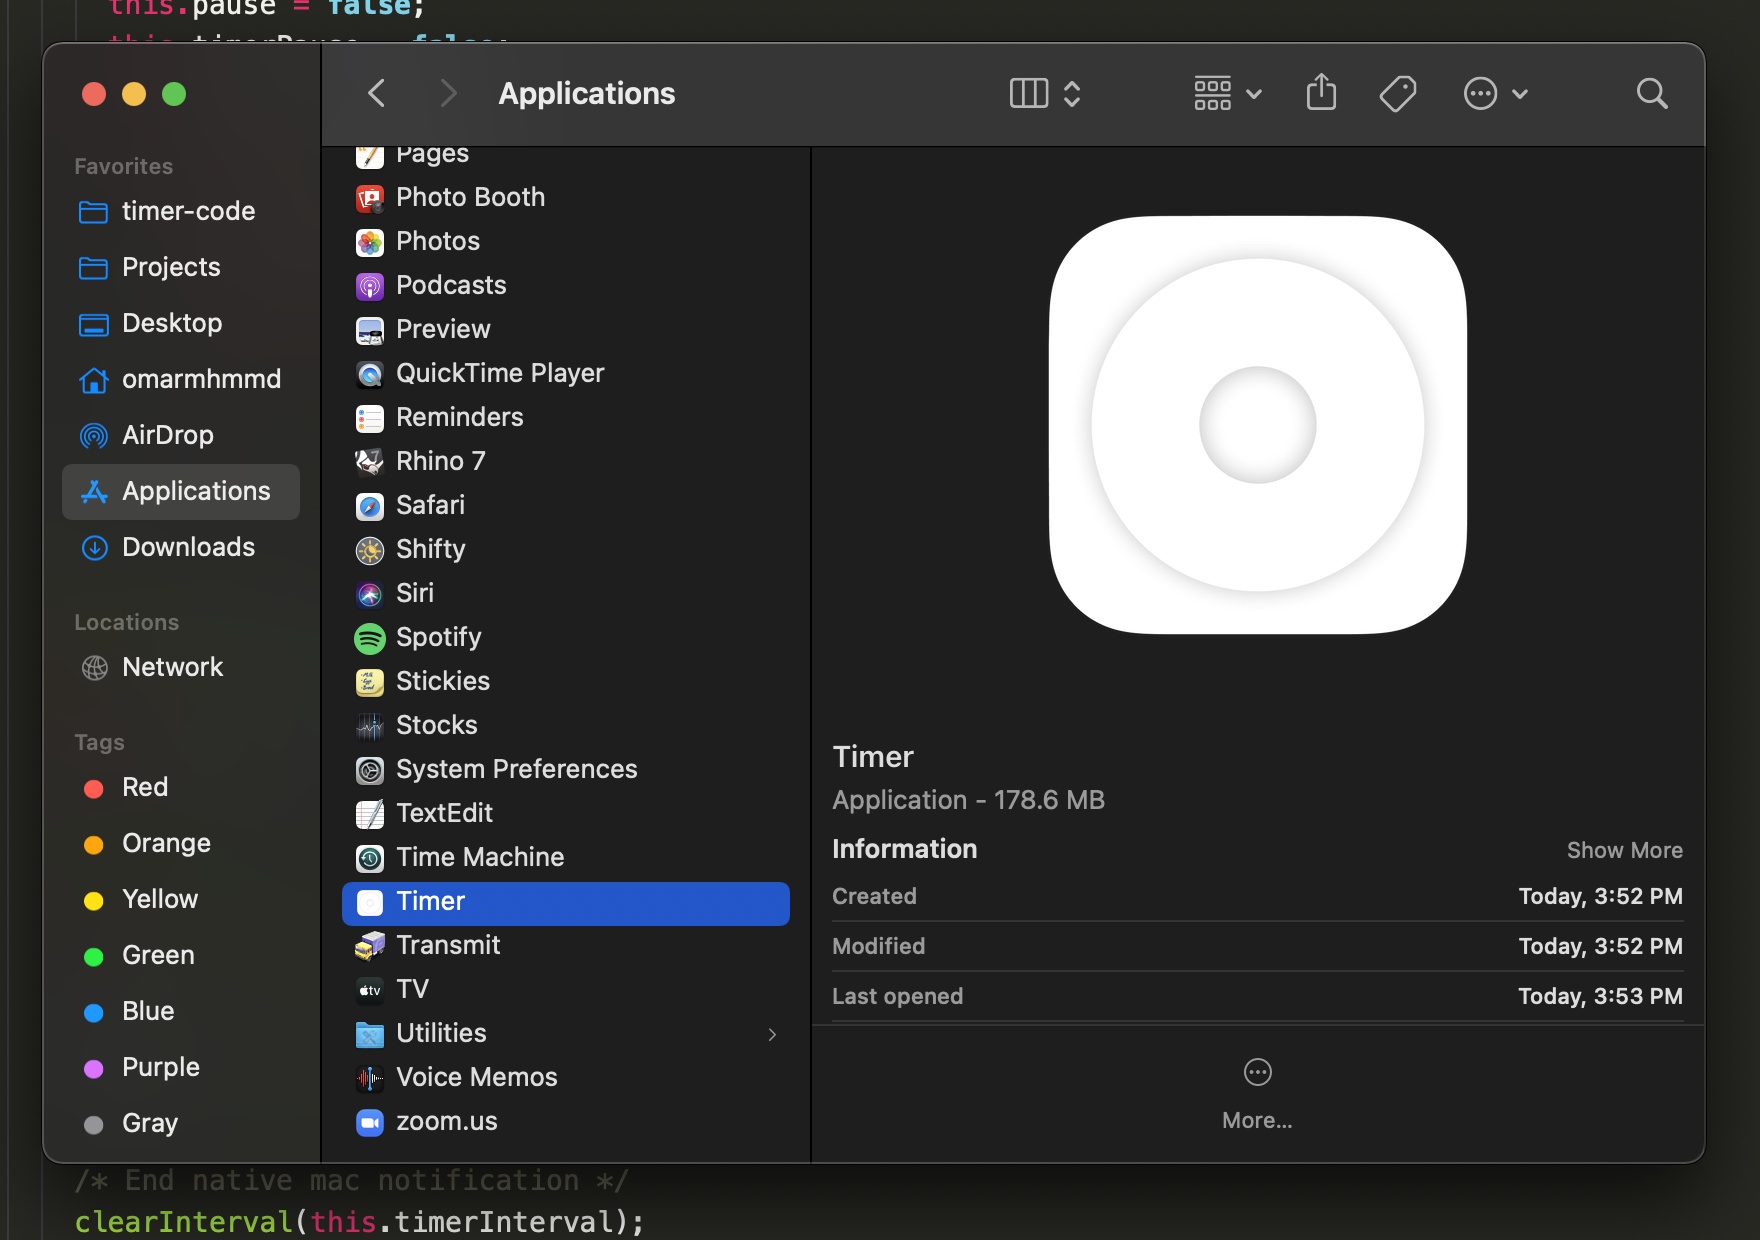The height and width of the screenshot is (1240, 1760).
Task: Select the TextEdit app icon
Action: click(370, 814)
